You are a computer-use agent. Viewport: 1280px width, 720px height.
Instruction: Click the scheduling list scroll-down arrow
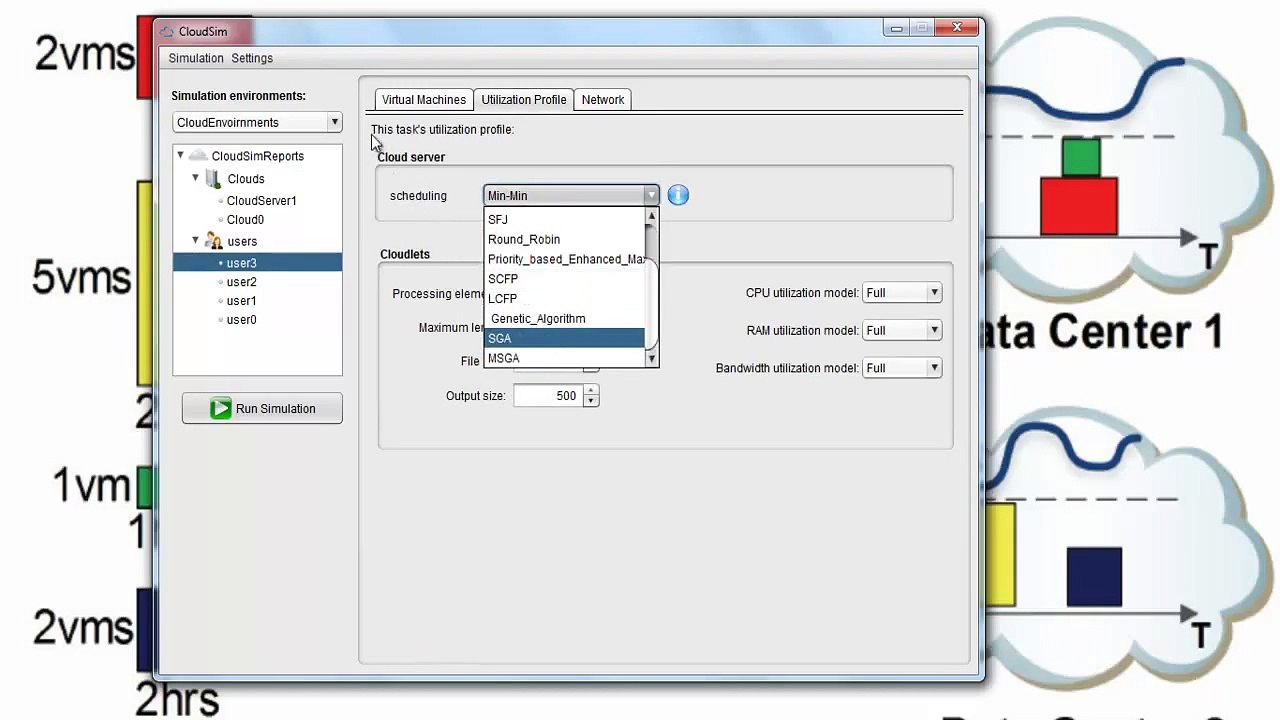(652, 358)
